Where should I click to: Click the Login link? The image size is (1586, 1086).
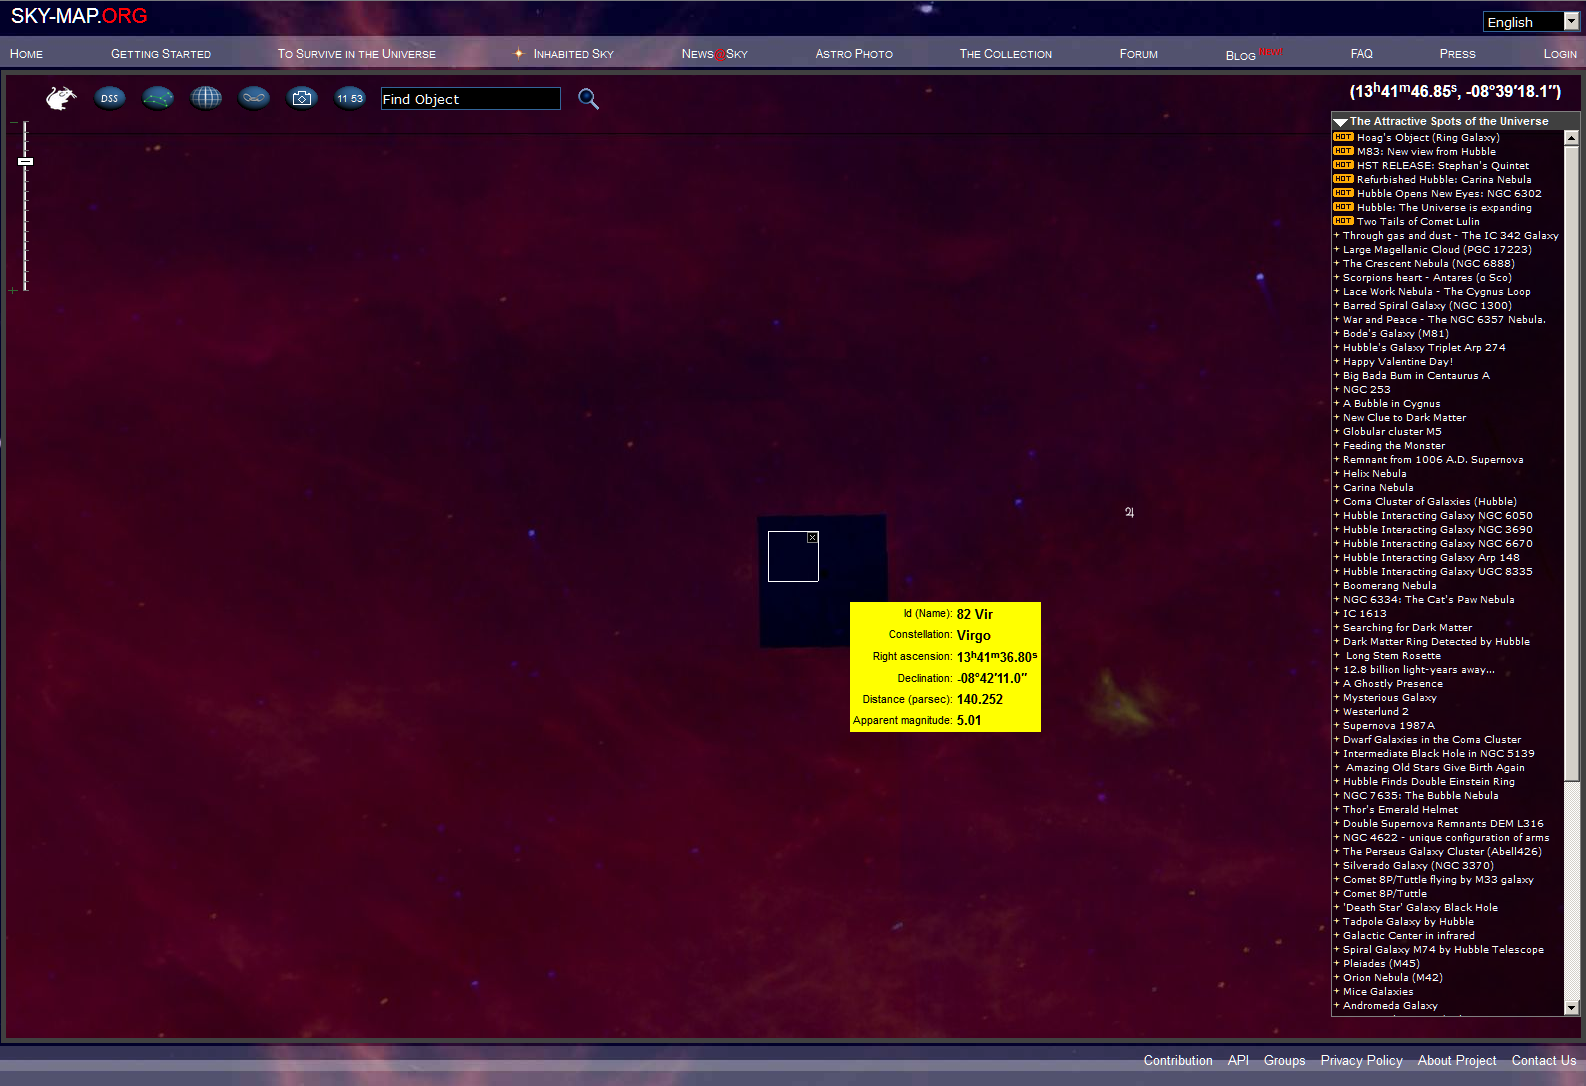(1560, 54)
